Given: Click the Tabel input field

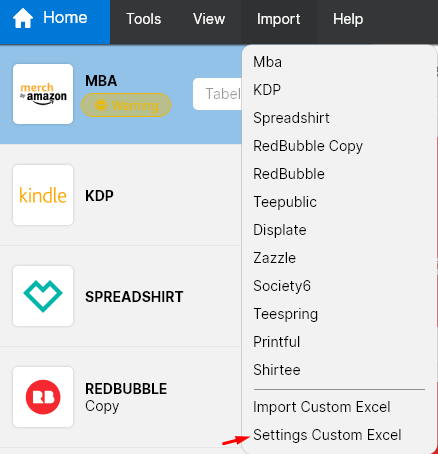Looking at the screenshot, I should pos(217,94).
